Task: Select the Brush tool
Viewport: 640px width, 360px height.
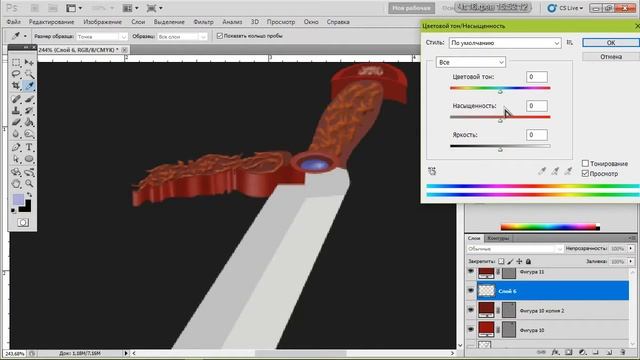Action: click(x=29, y=99)
